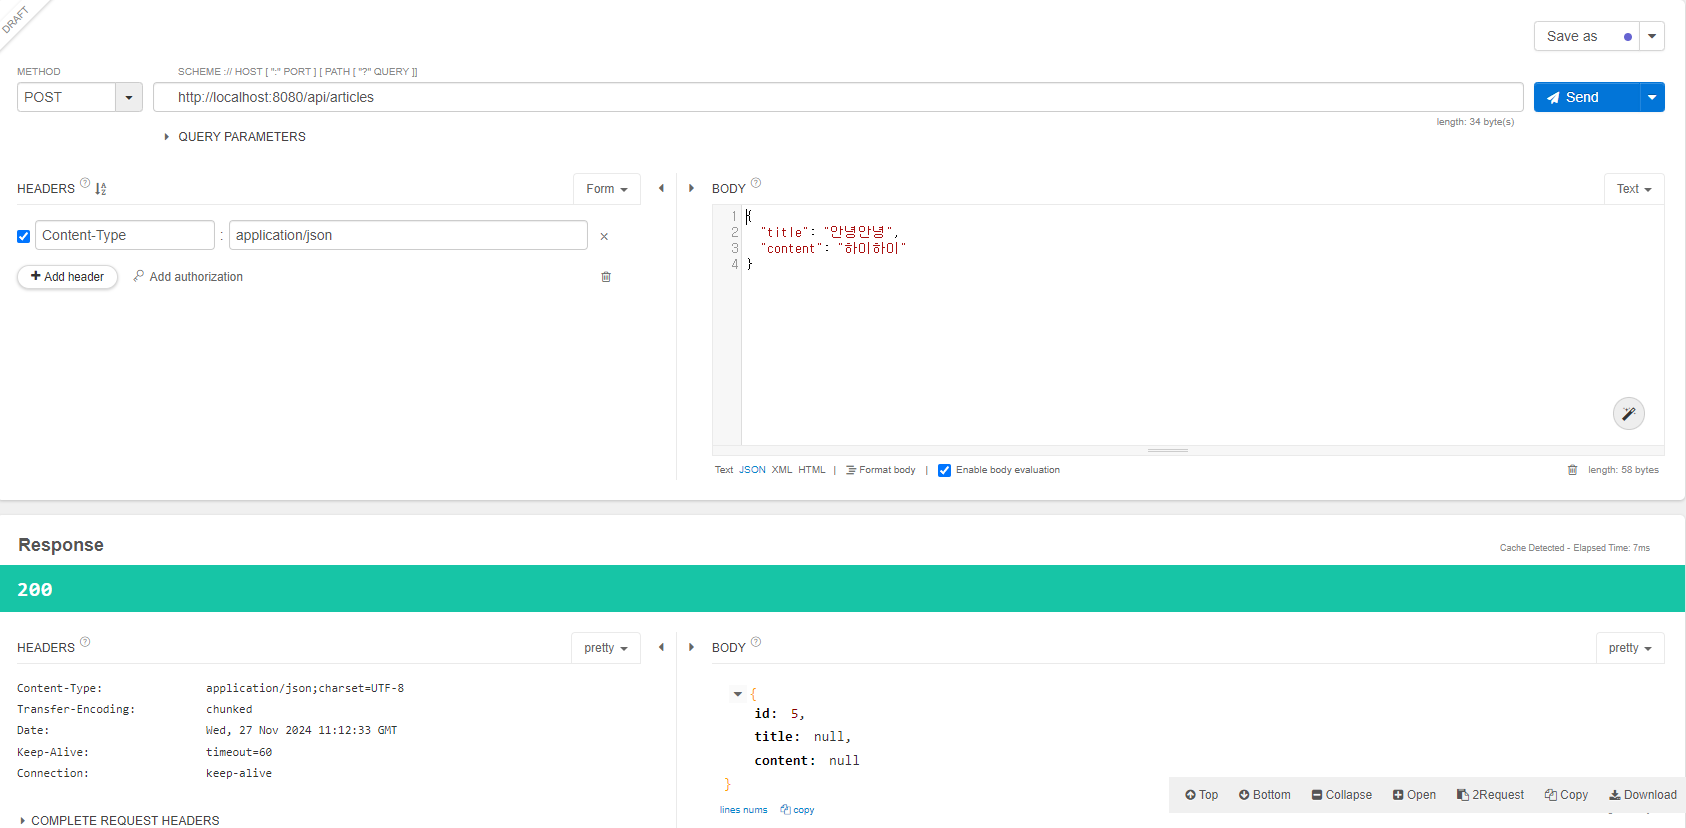This screenshot has height=828, width=1686.
Task: Click Add authorization link
Action: [188, 277]
